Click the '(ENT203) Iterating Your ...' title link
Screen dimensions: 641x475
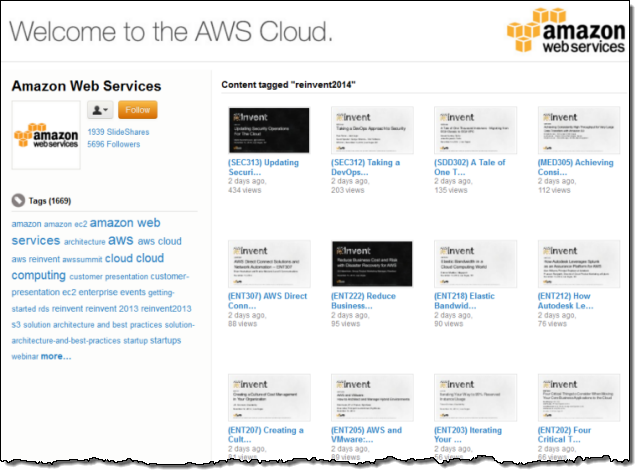468,435
